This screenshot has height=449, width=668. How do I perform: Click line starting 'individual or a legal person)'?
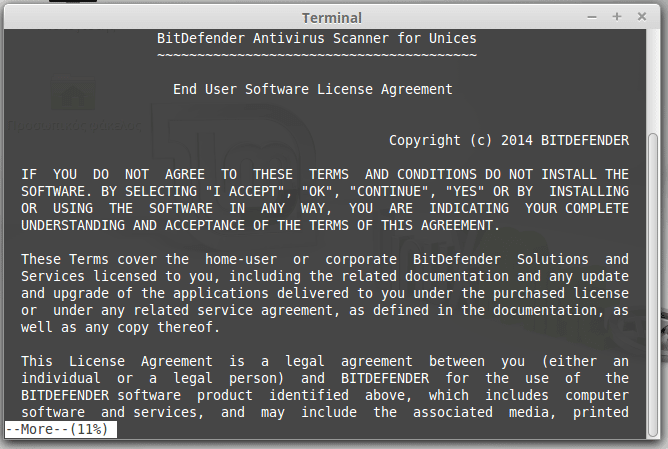325,379
